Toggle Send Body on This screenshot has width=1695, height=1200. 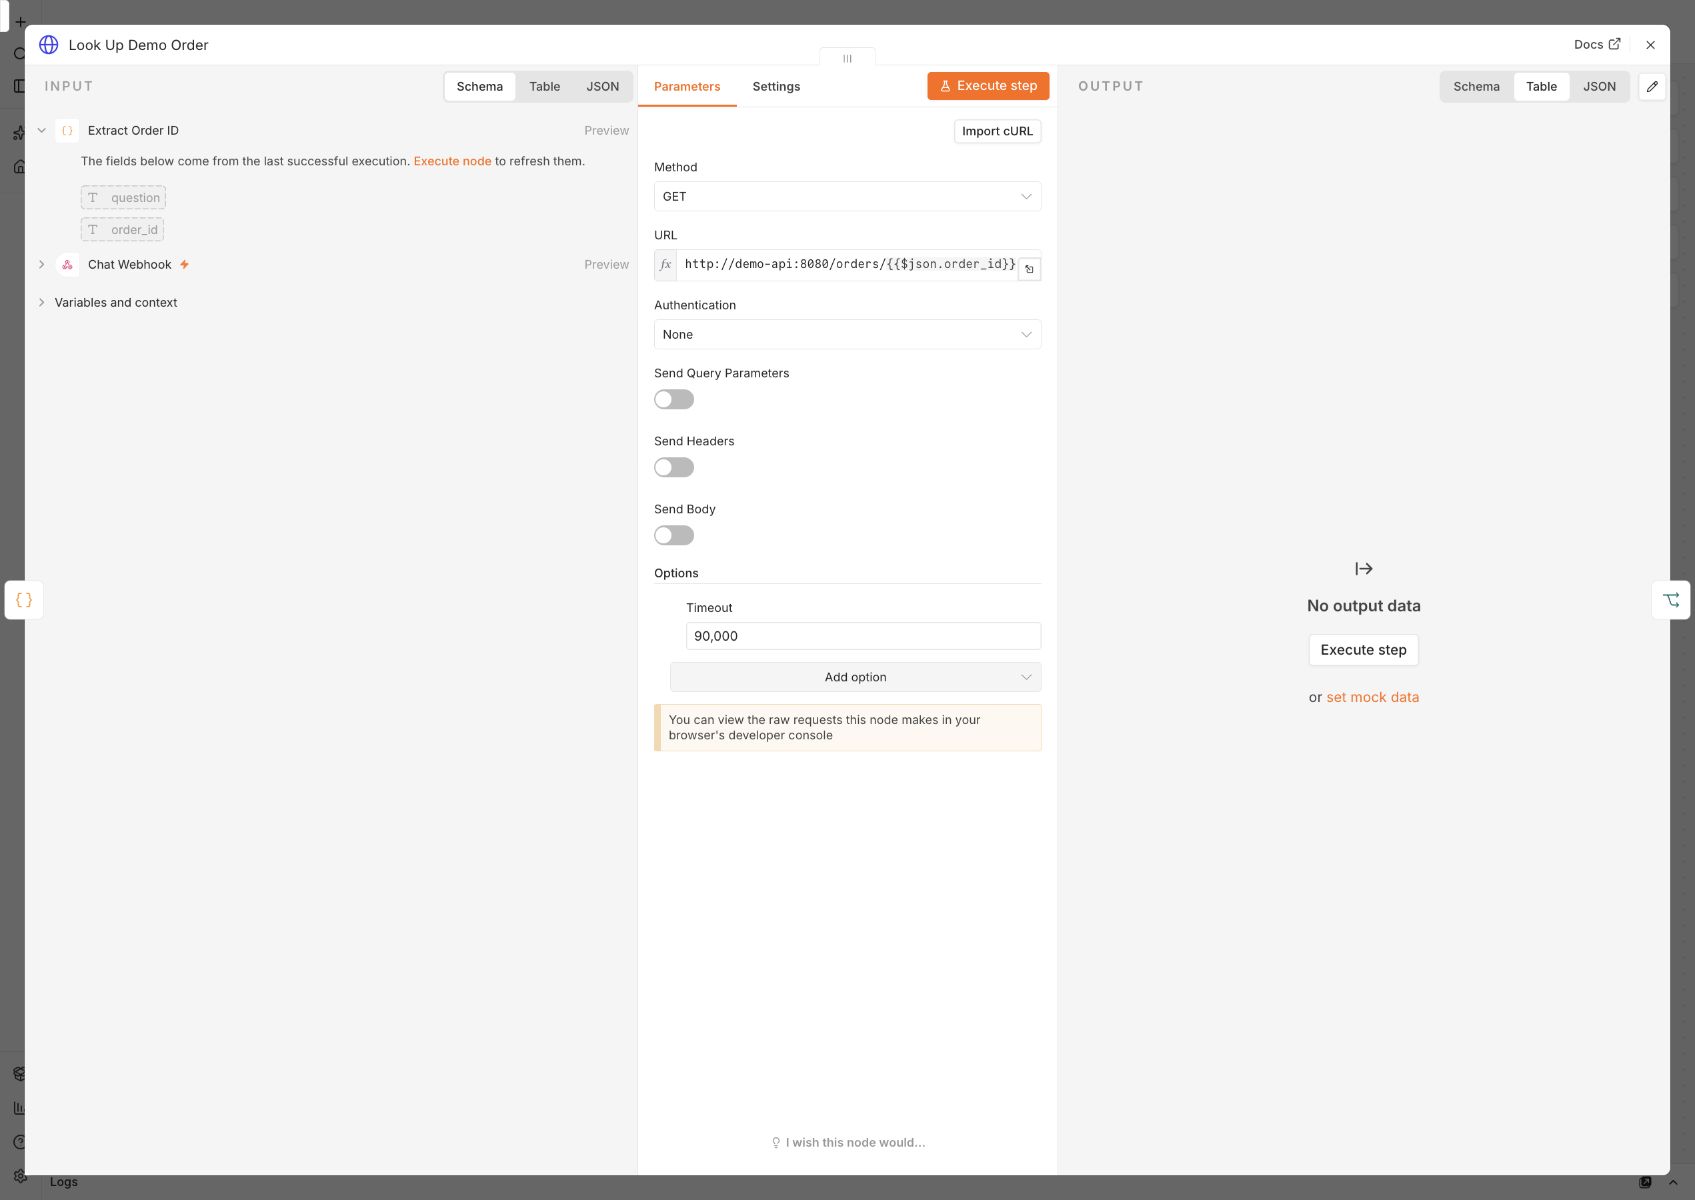click(x=674, y=536)
